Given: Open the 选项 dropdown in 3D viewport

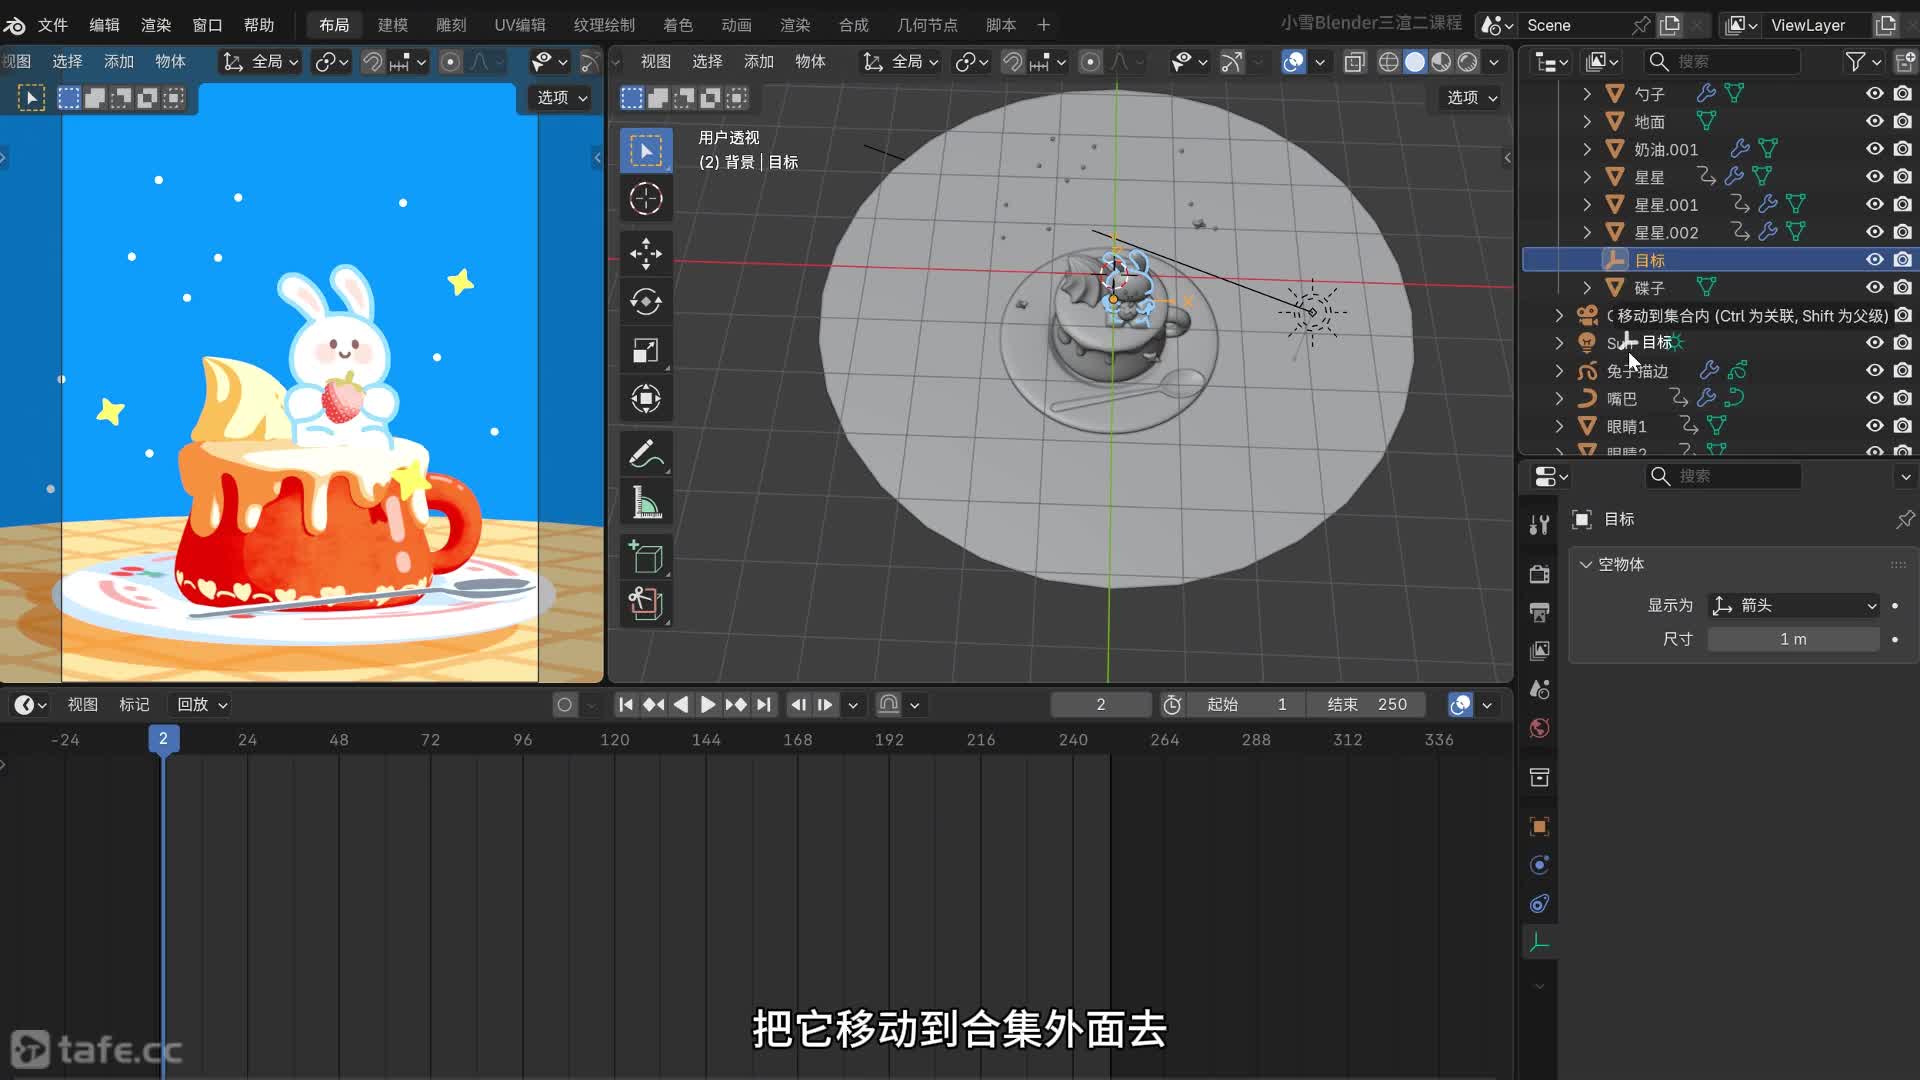Looking at the screenshot, I should coord(1472,98).
